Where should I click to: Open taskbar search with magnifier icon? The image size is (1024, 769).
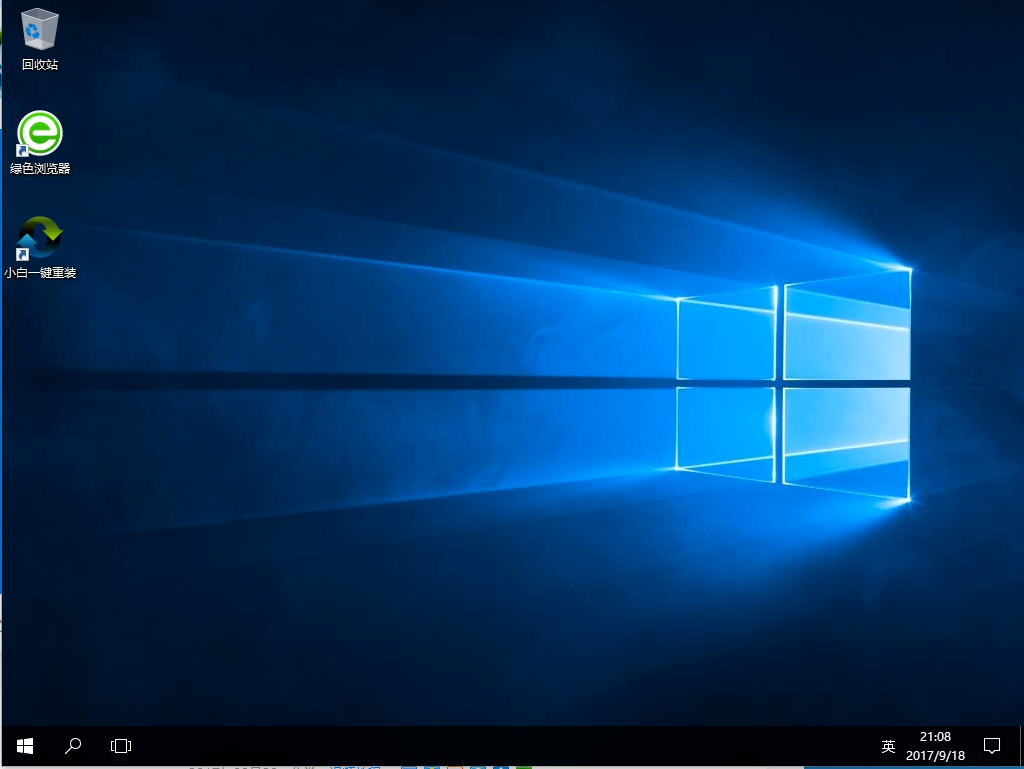[73, 746]
